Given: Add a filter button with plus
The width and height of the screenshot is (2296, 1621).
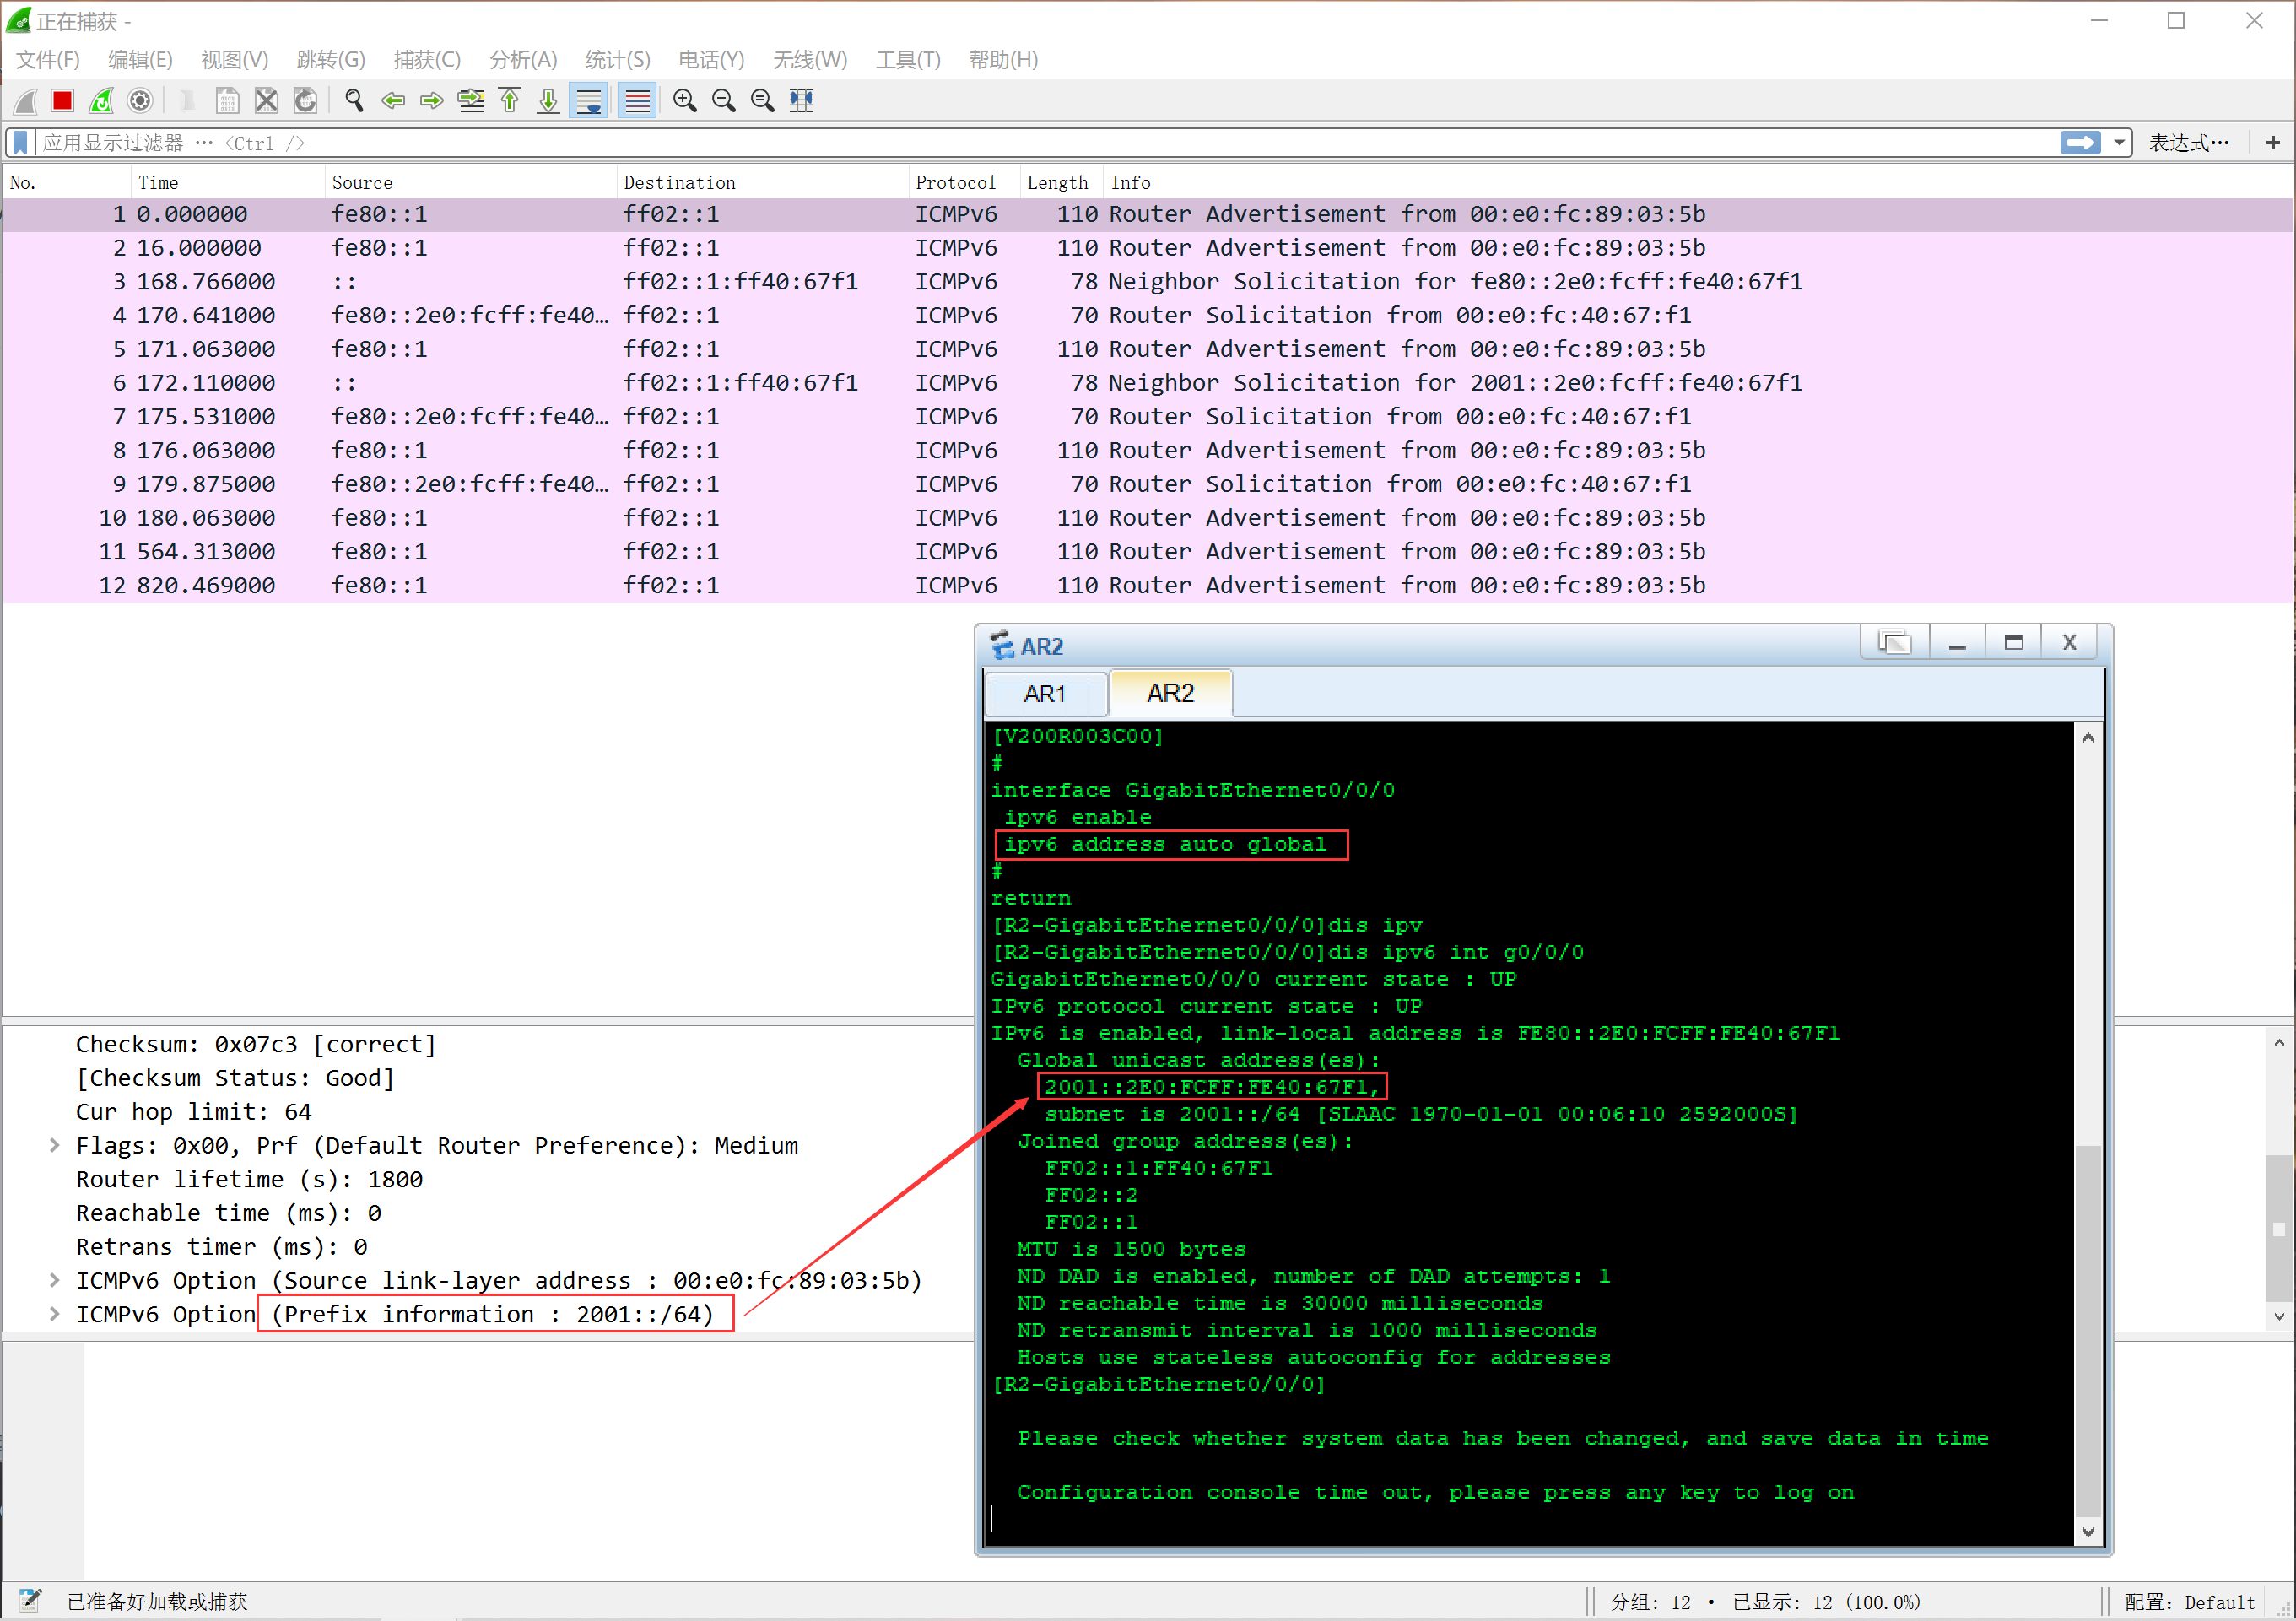Looking at the screenshot, I should click(x=2272, y=143).
